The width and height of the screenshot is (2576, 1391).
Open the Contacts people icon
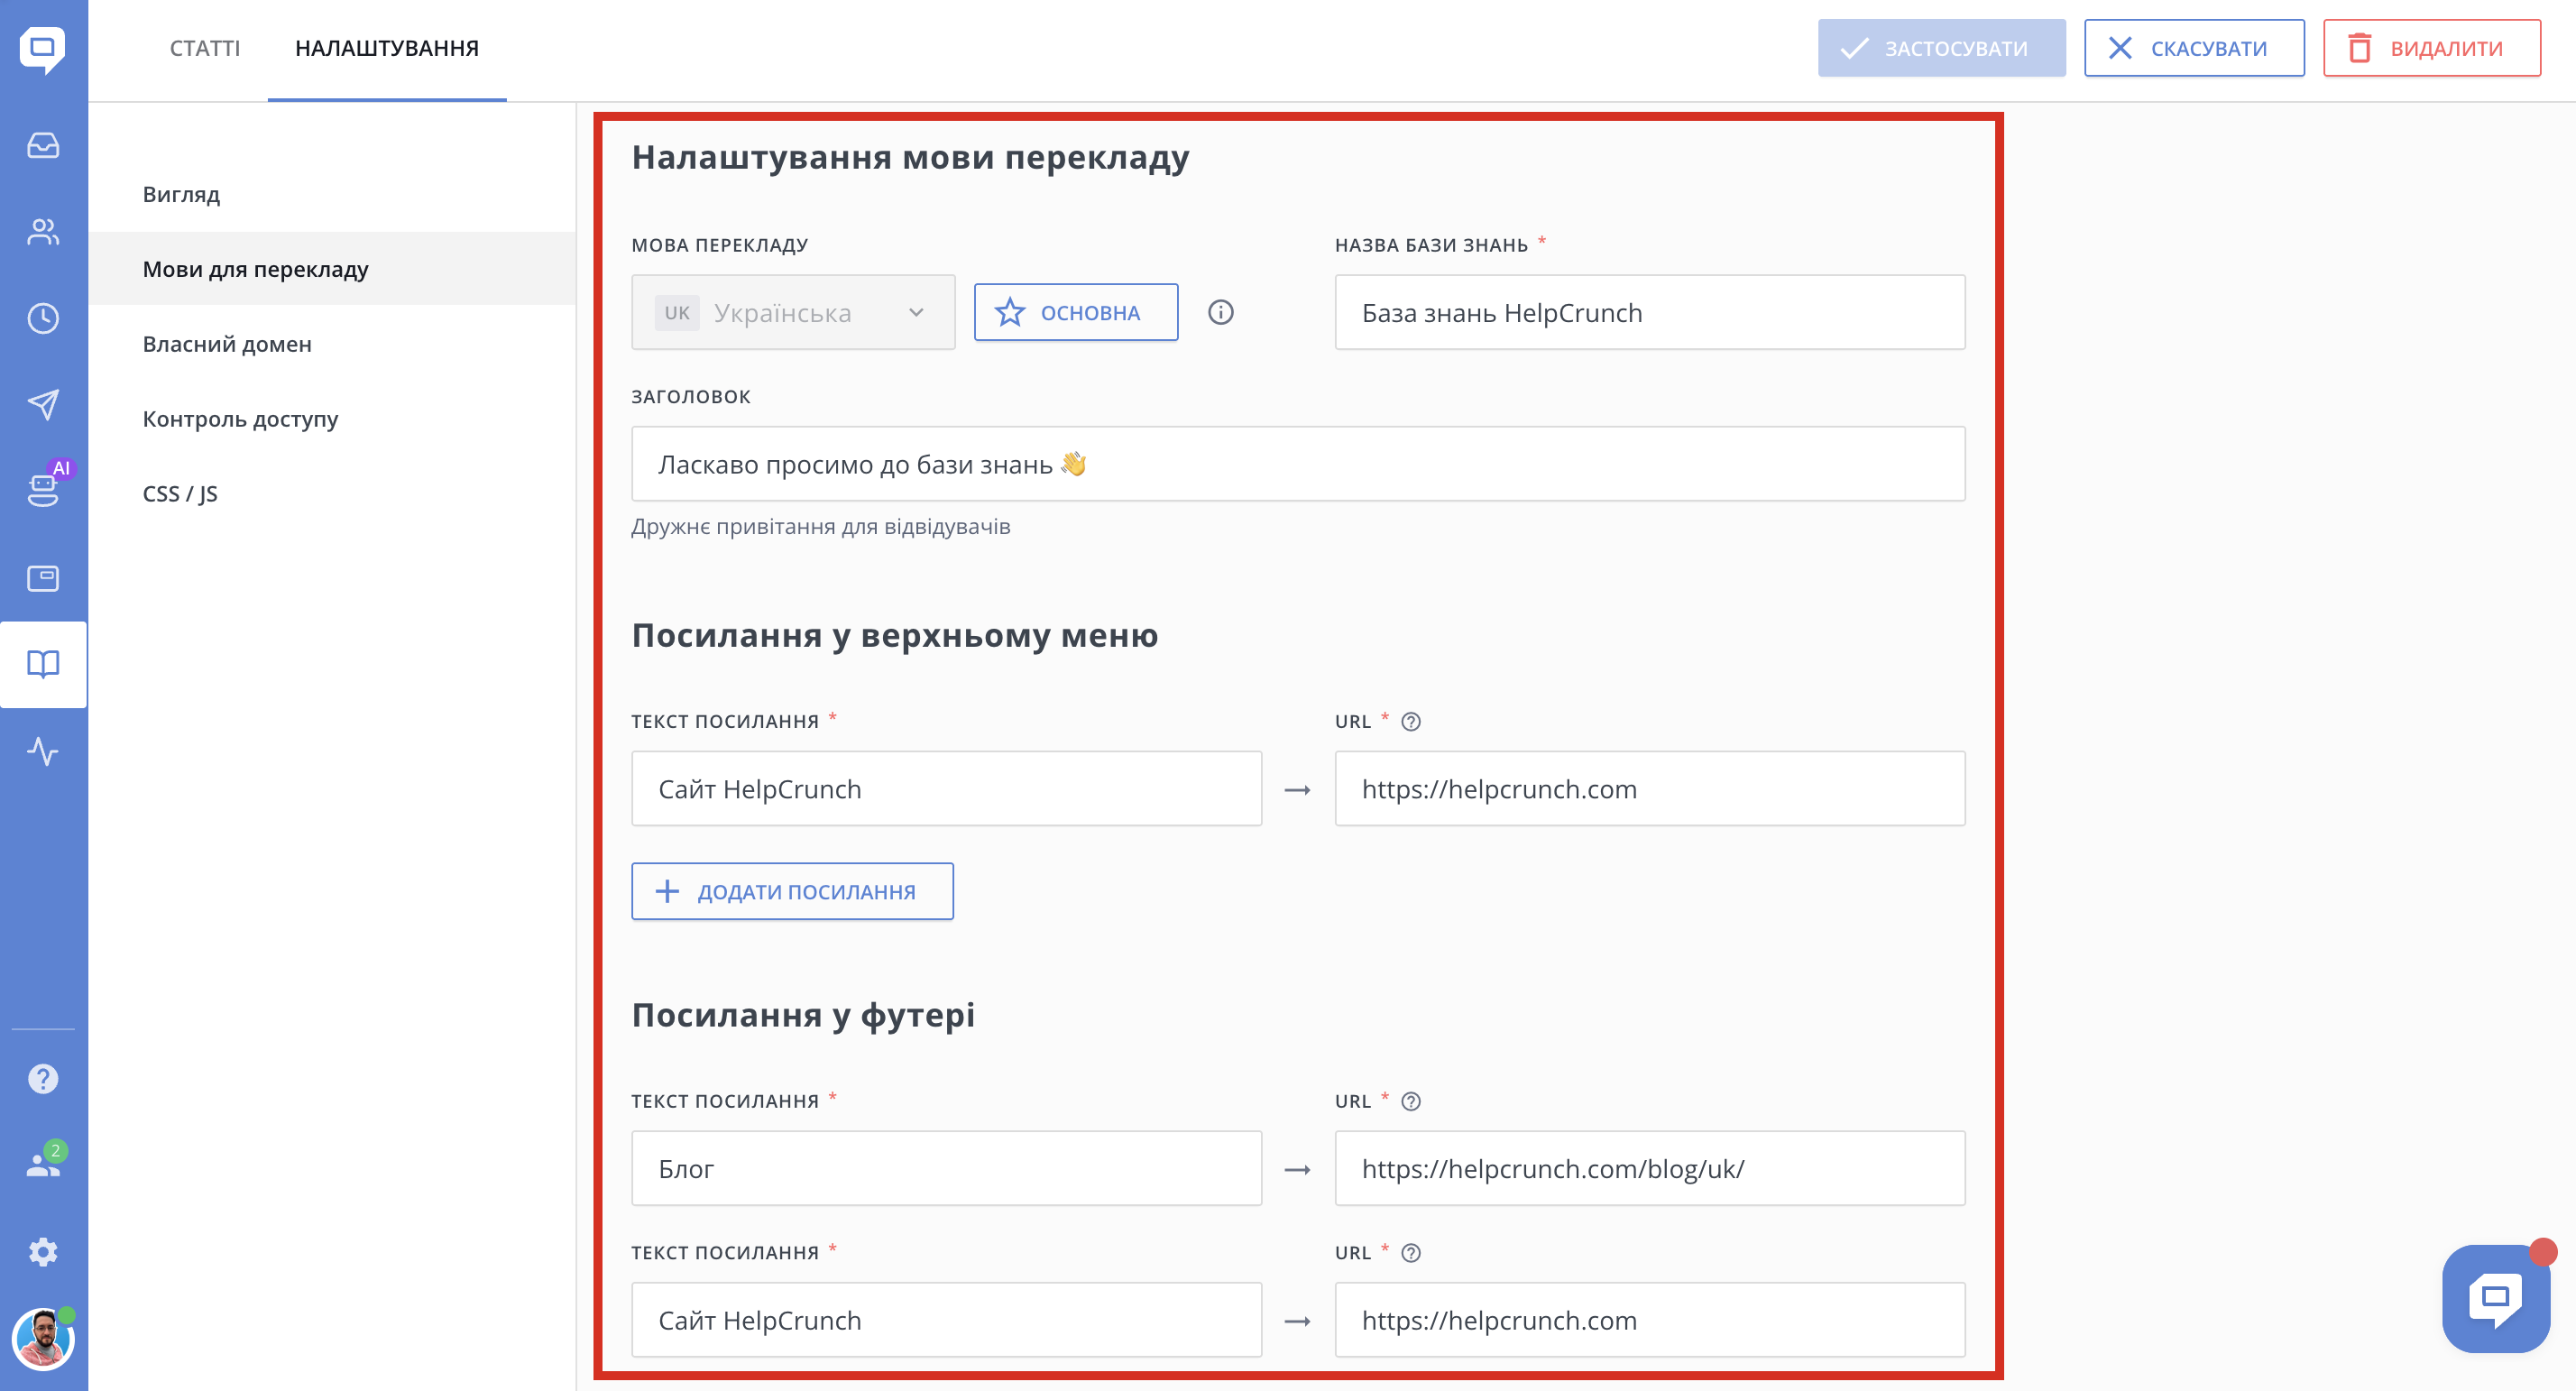[x=43, y=232]
